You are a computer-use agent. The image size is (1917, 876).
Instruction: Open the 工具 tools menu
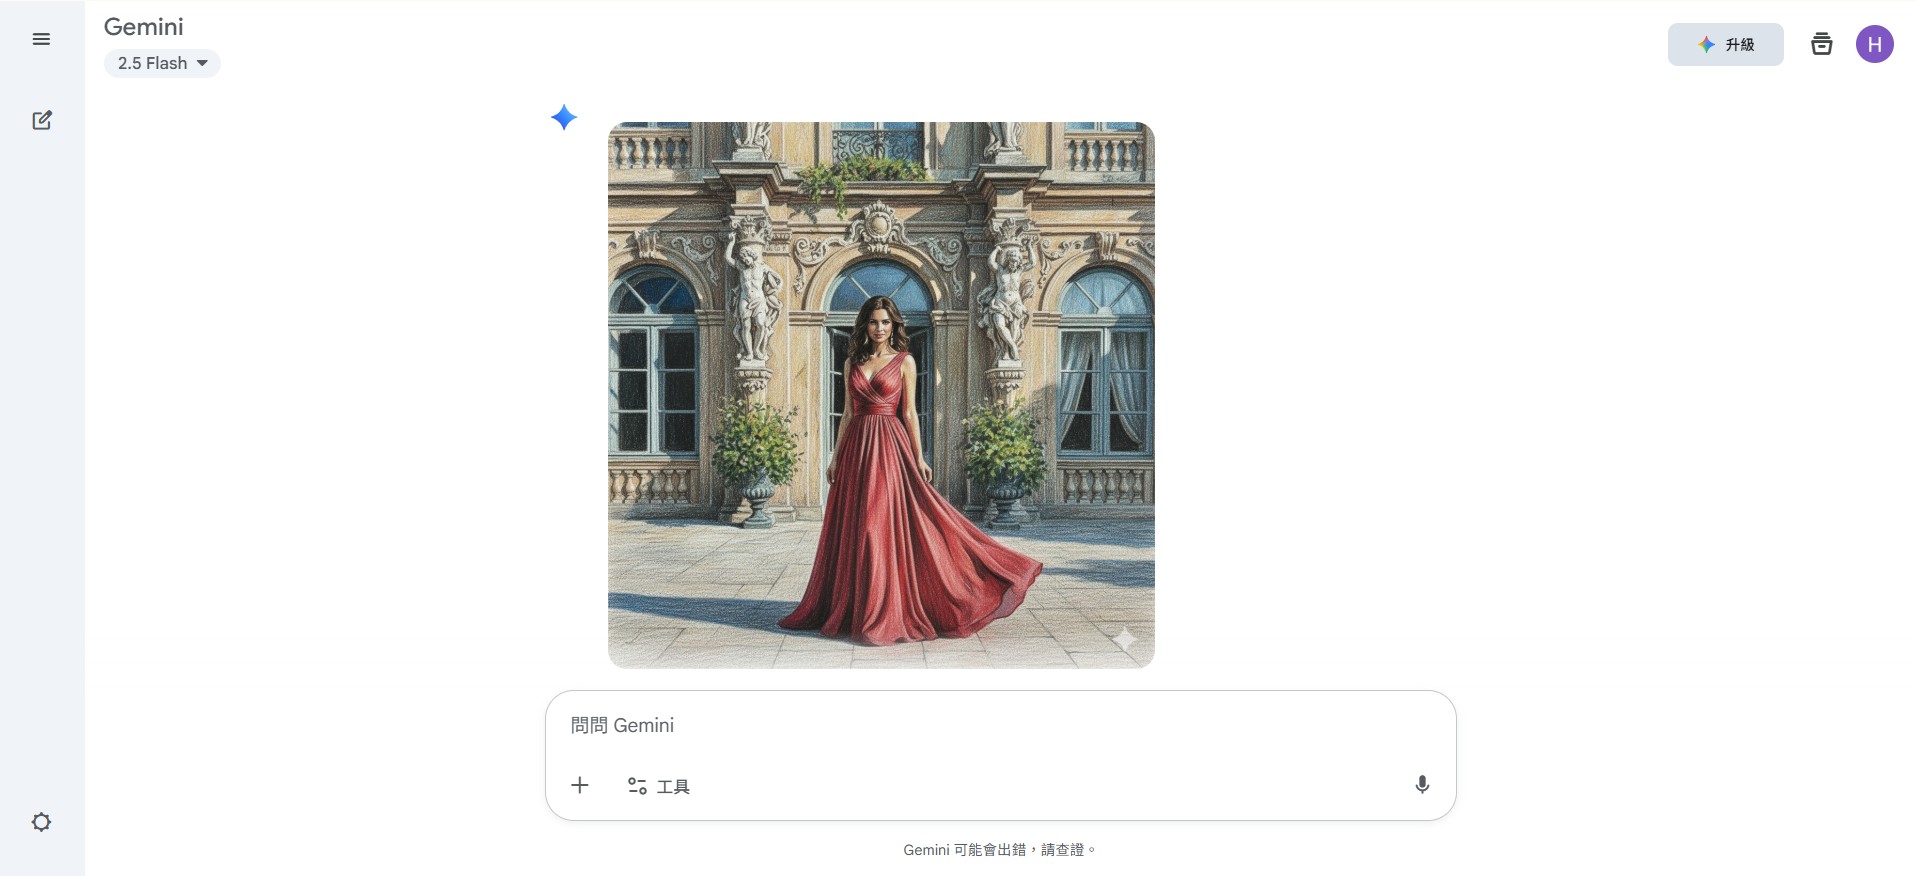[x=659, y=786]
